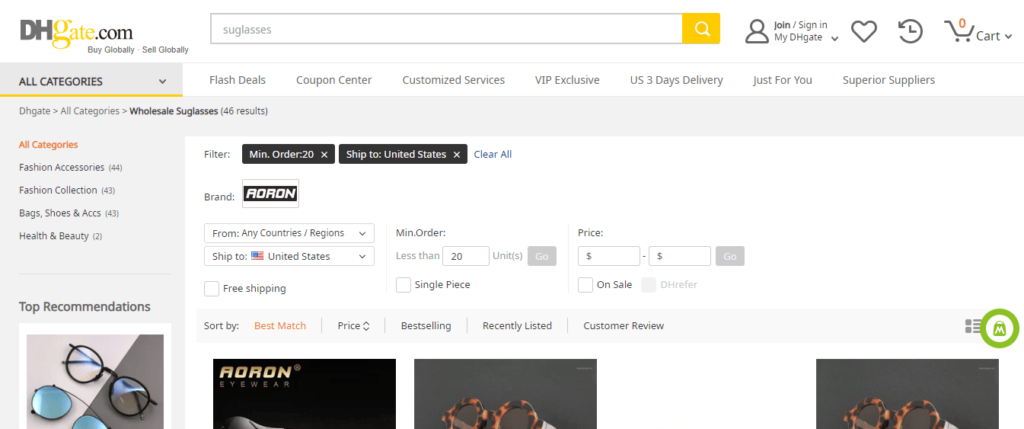Toggle the DHrefer checkbox
The image size is (1024, 429).
click(648, 285)
